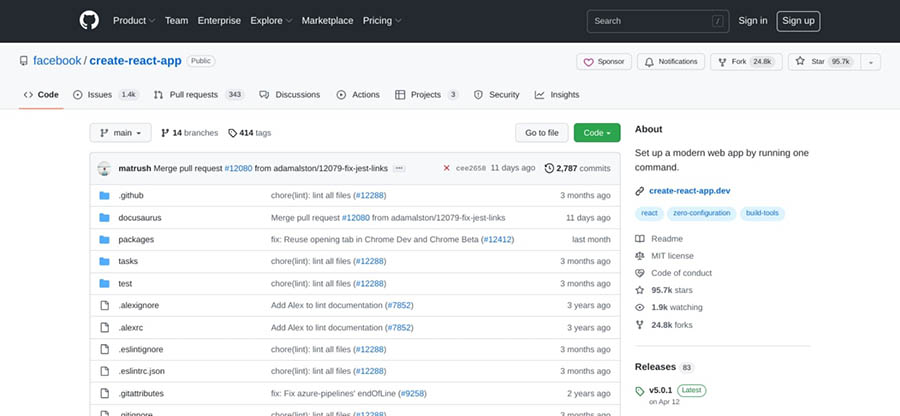Open the main branch dropdown
The width and height of the screenshot is (900, 416).
(x=121, y=132)
